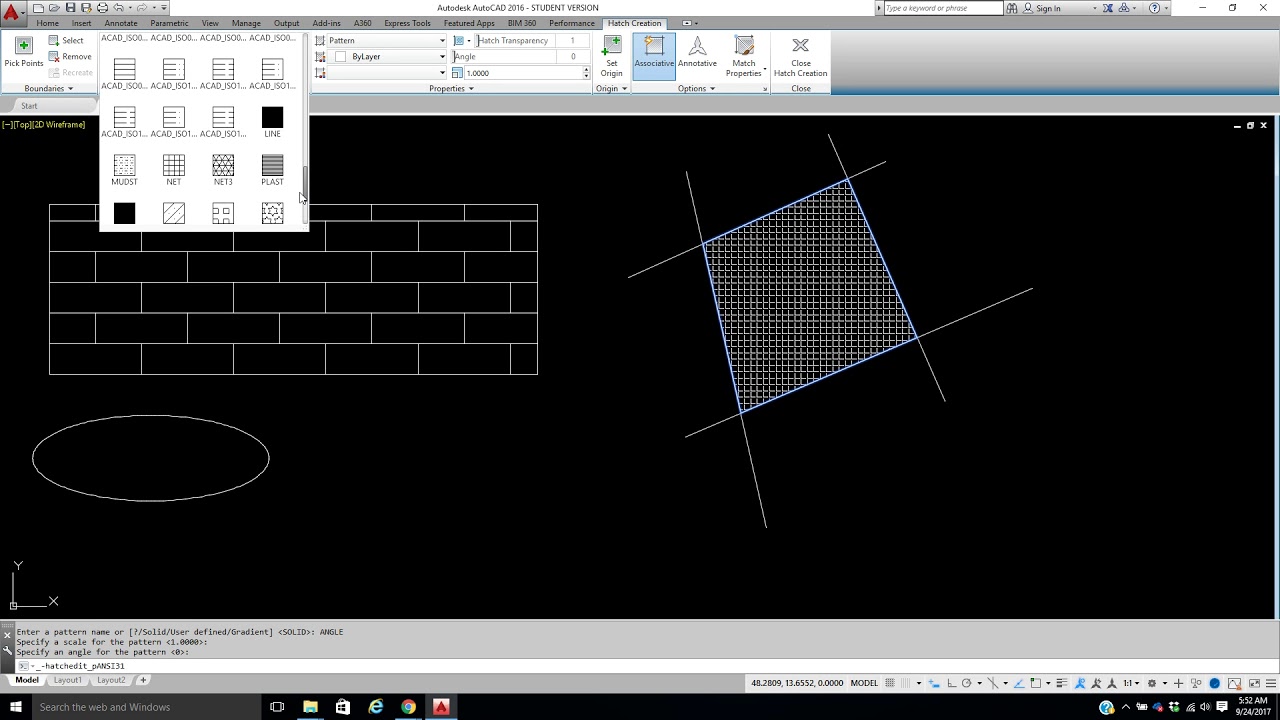
Task: Choose the NET hatch pattern swatch
Action: pos(174,170)
